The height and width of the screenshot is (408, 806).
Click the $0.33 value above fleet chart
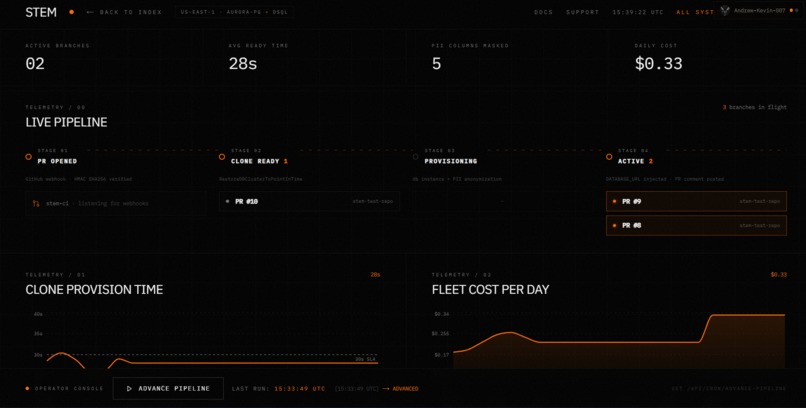pos(778,275)
